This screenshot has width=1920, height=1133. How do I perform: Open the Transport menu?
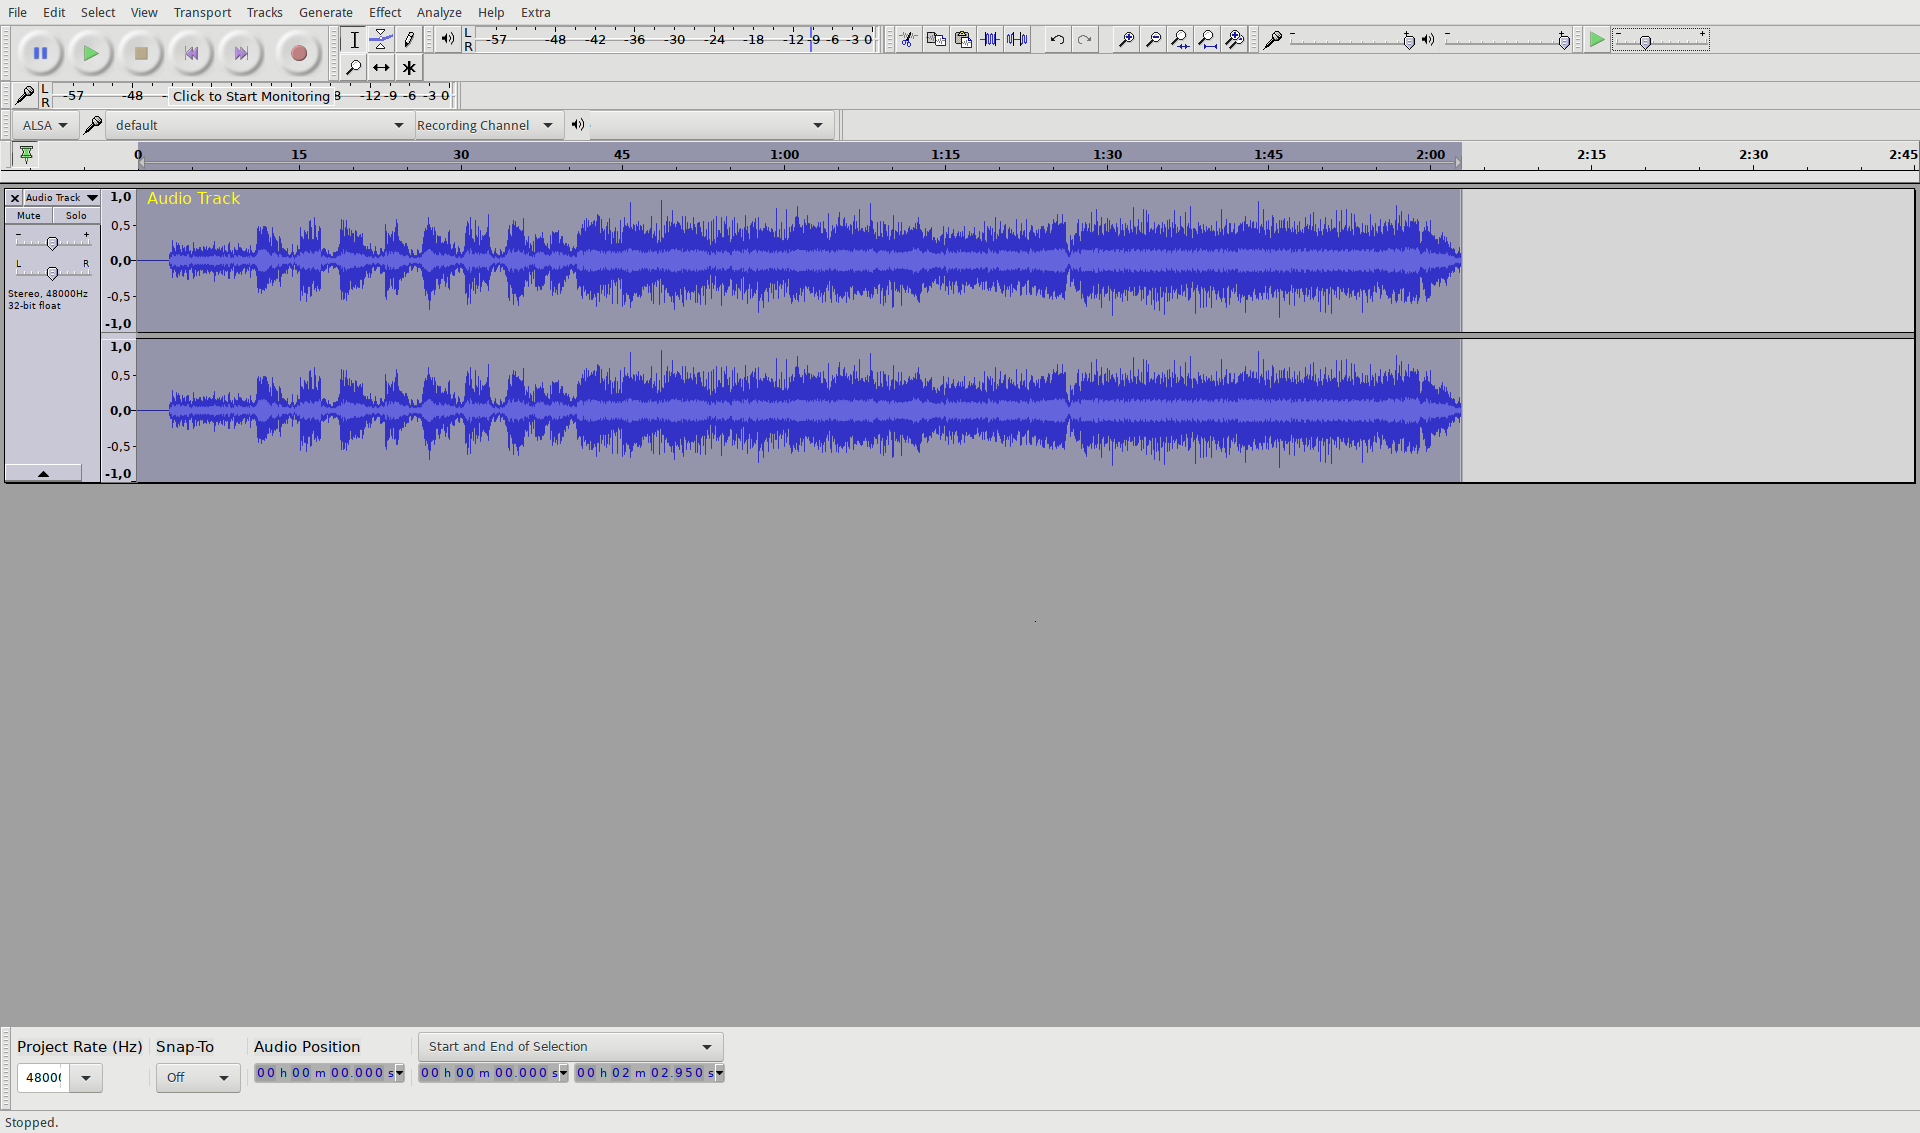tap(202, 12)
